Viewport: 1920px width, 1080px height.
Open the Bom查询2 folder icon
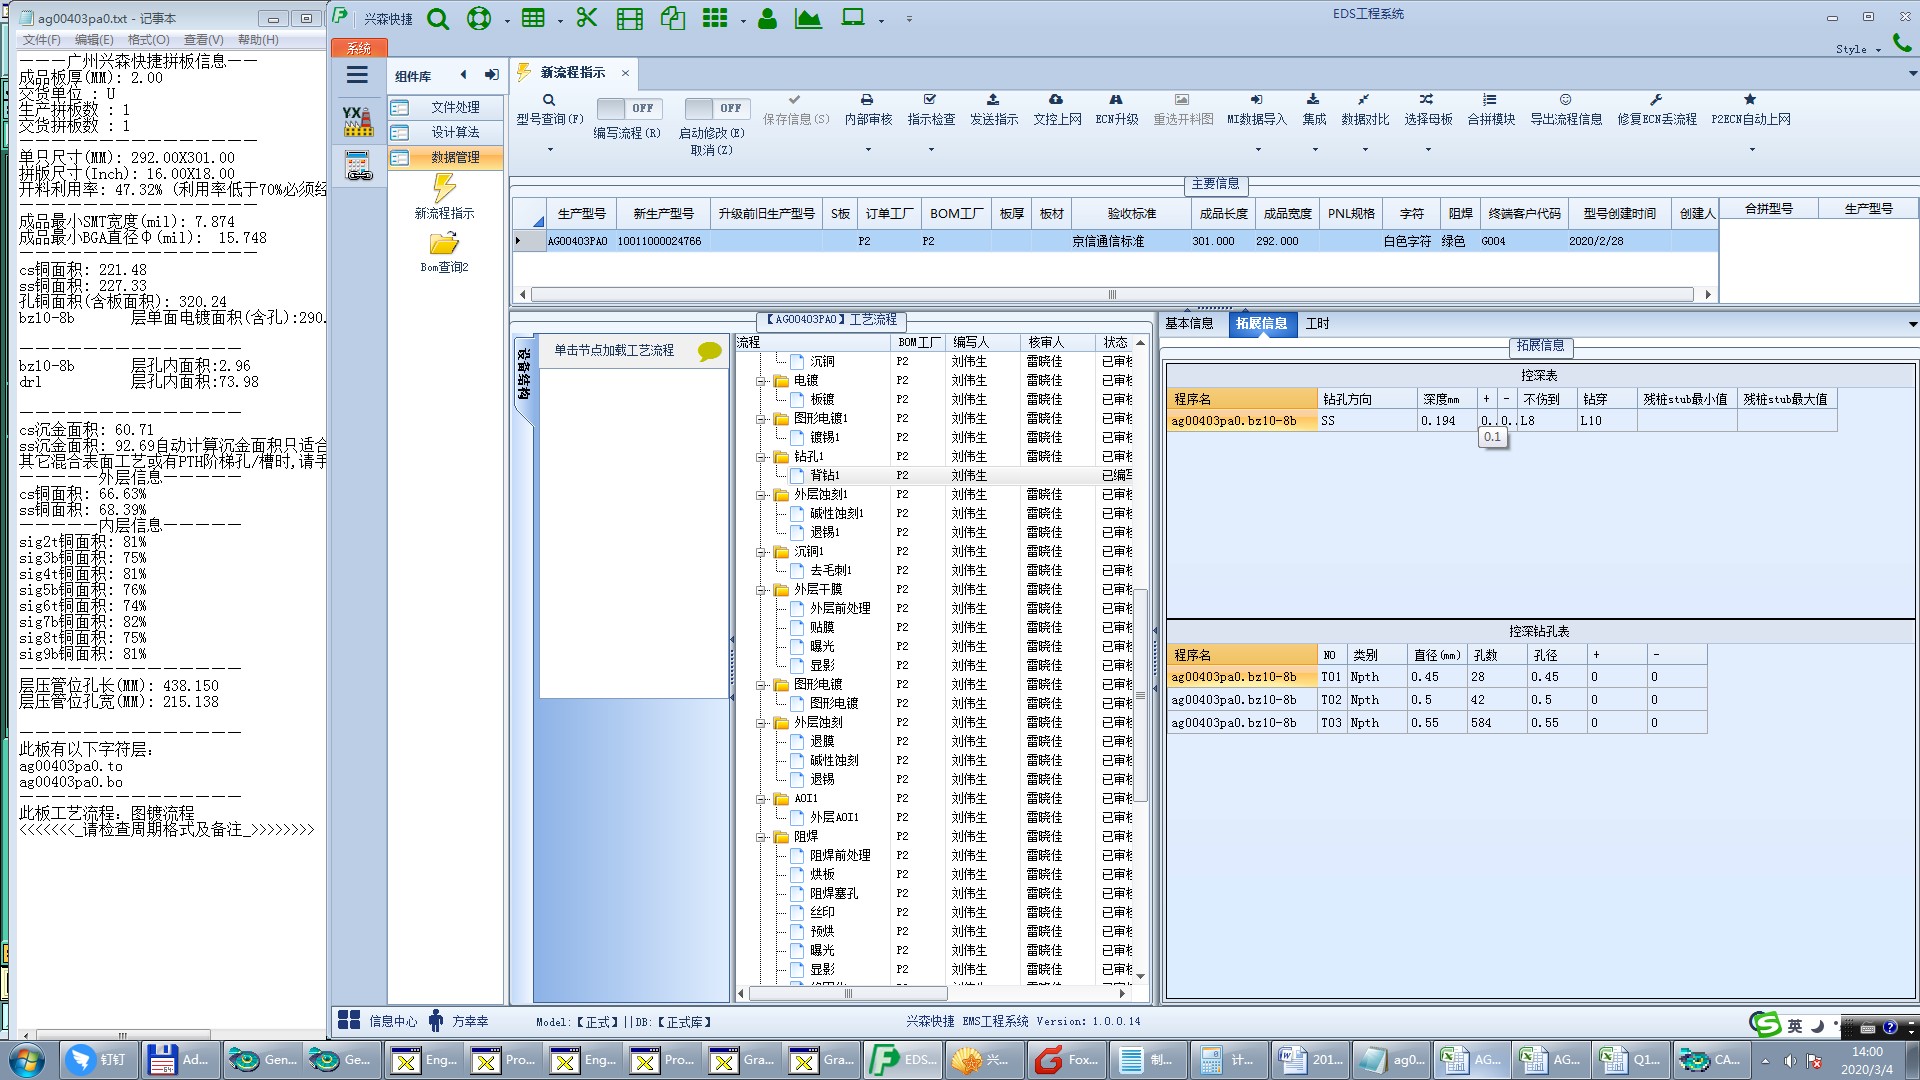pyautogui.click(x=444, y=244)
